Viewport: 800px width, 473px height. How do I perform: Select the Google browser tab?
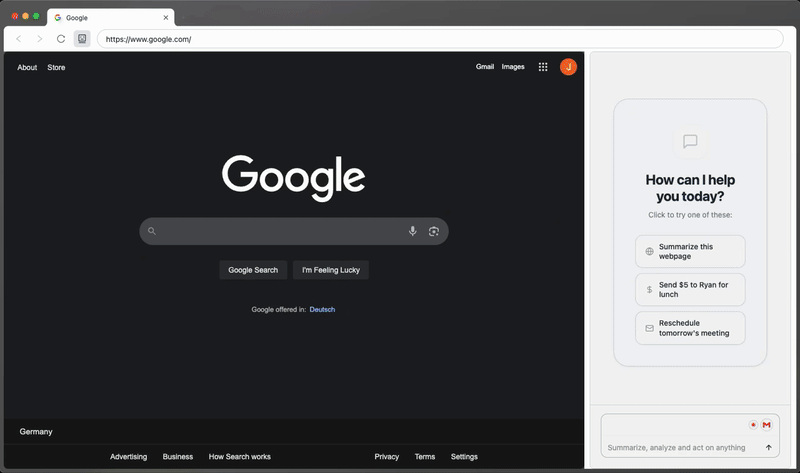point(111,17)
